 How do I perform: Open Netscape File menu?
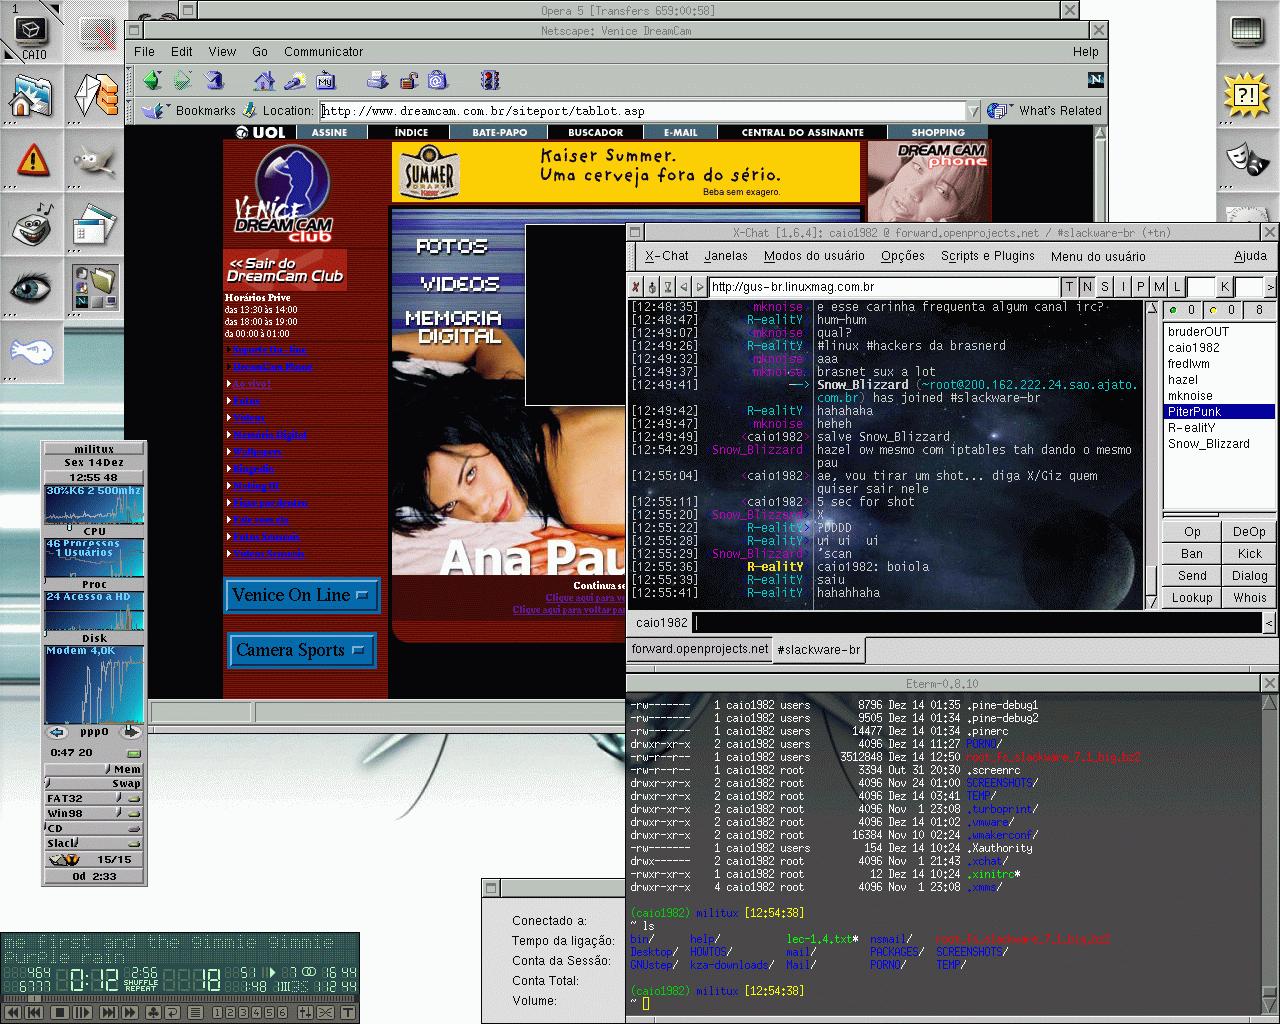(x=144, y=51)
